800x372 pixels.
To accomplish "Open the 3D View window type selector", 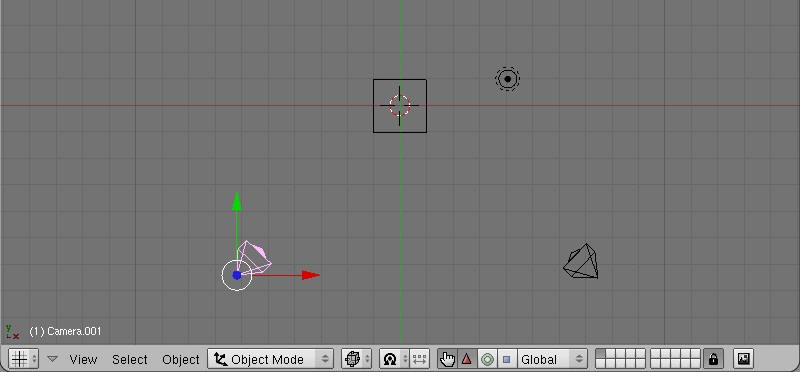I will coord(23,359).
